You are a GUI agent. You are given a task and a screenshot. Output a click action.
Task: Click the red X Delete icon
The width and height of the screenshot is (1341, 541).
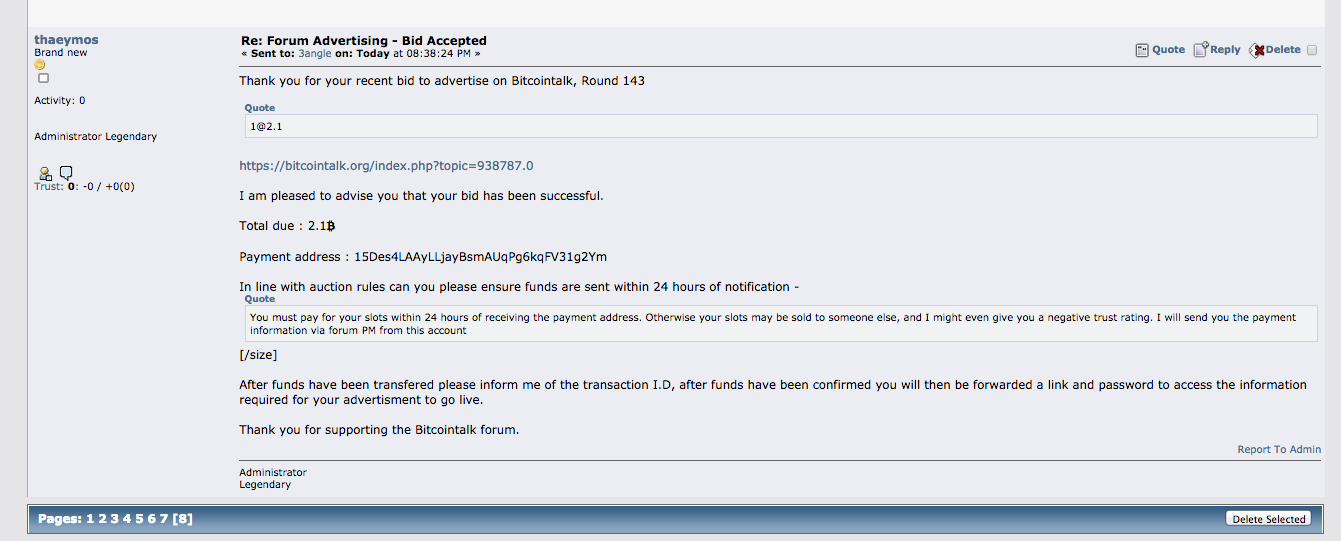pyautogui.click(x=1257, y=50)
